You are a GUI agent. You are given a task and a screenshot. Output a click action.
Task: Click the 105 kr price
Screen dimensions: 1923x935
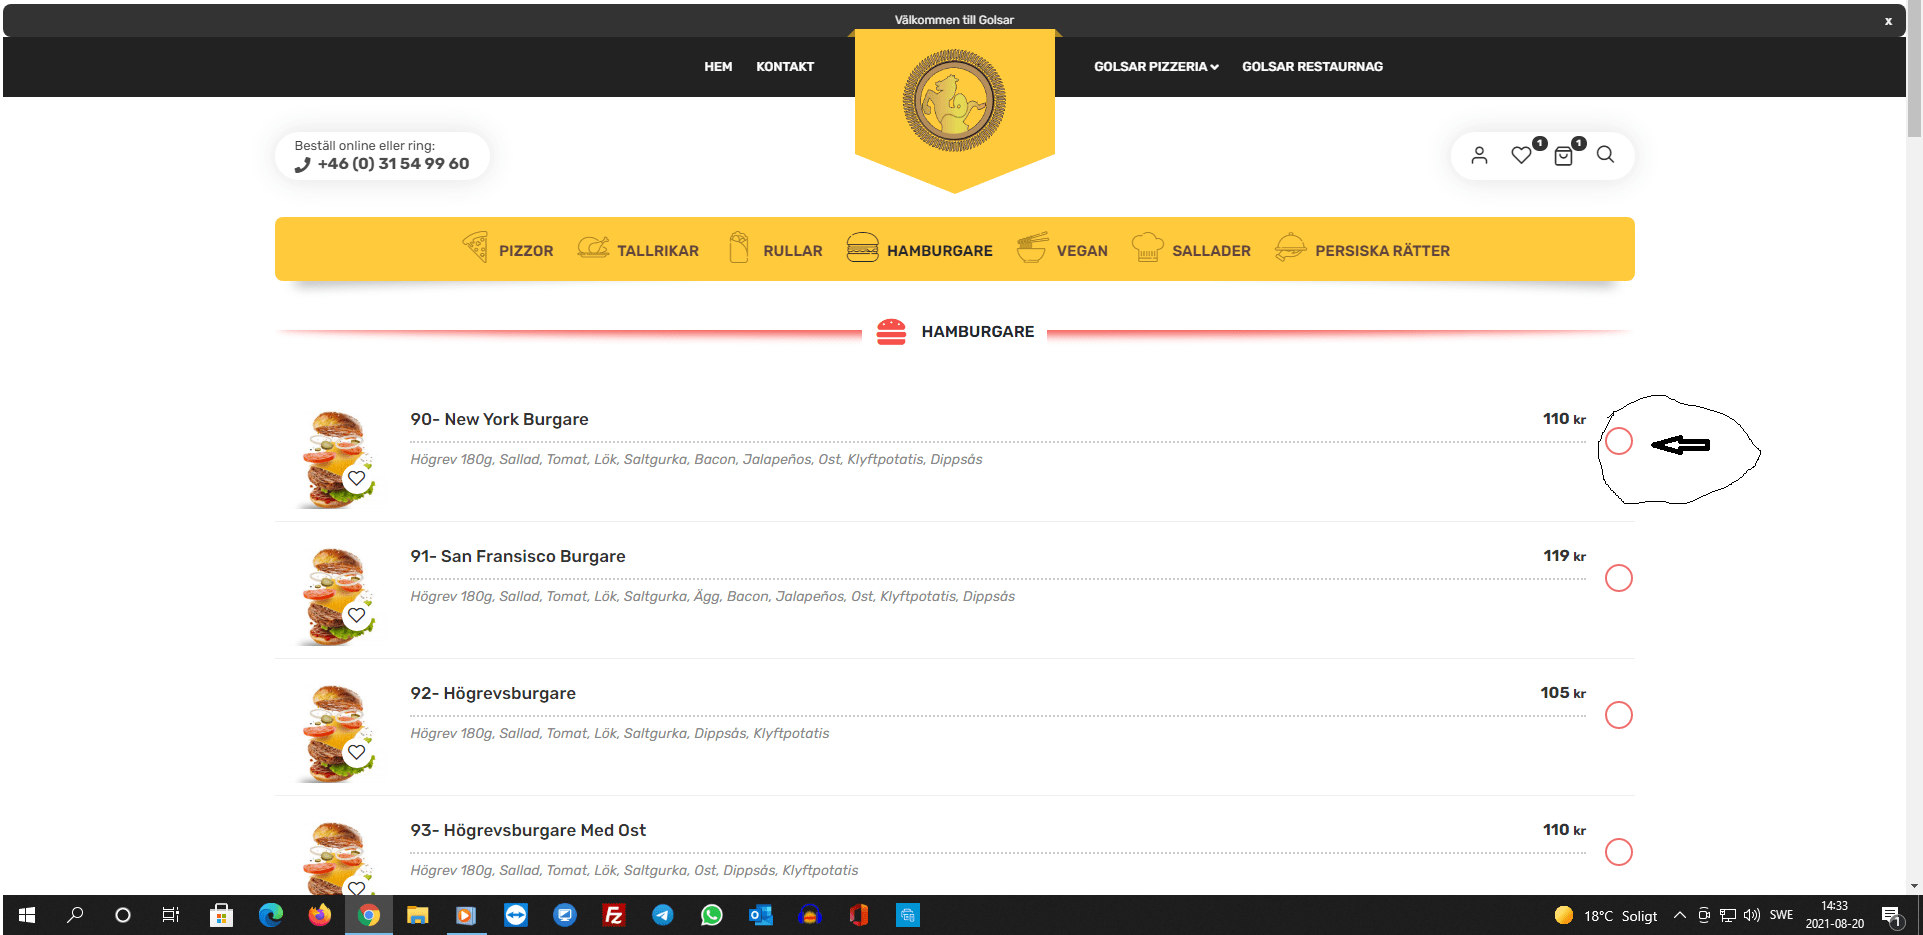pos(1563,693)
